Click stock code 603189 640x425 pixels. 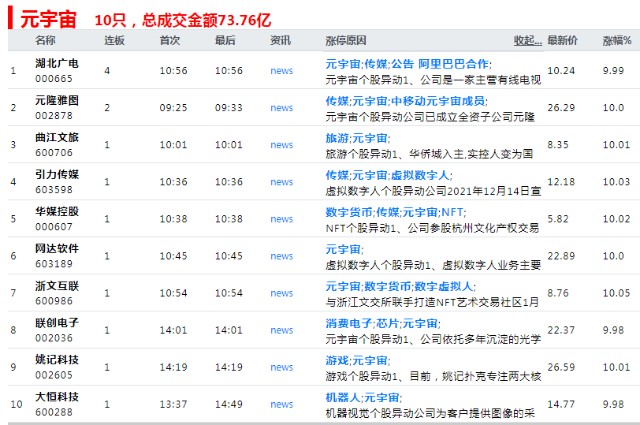pyautogui.click(x=54, y=264)
